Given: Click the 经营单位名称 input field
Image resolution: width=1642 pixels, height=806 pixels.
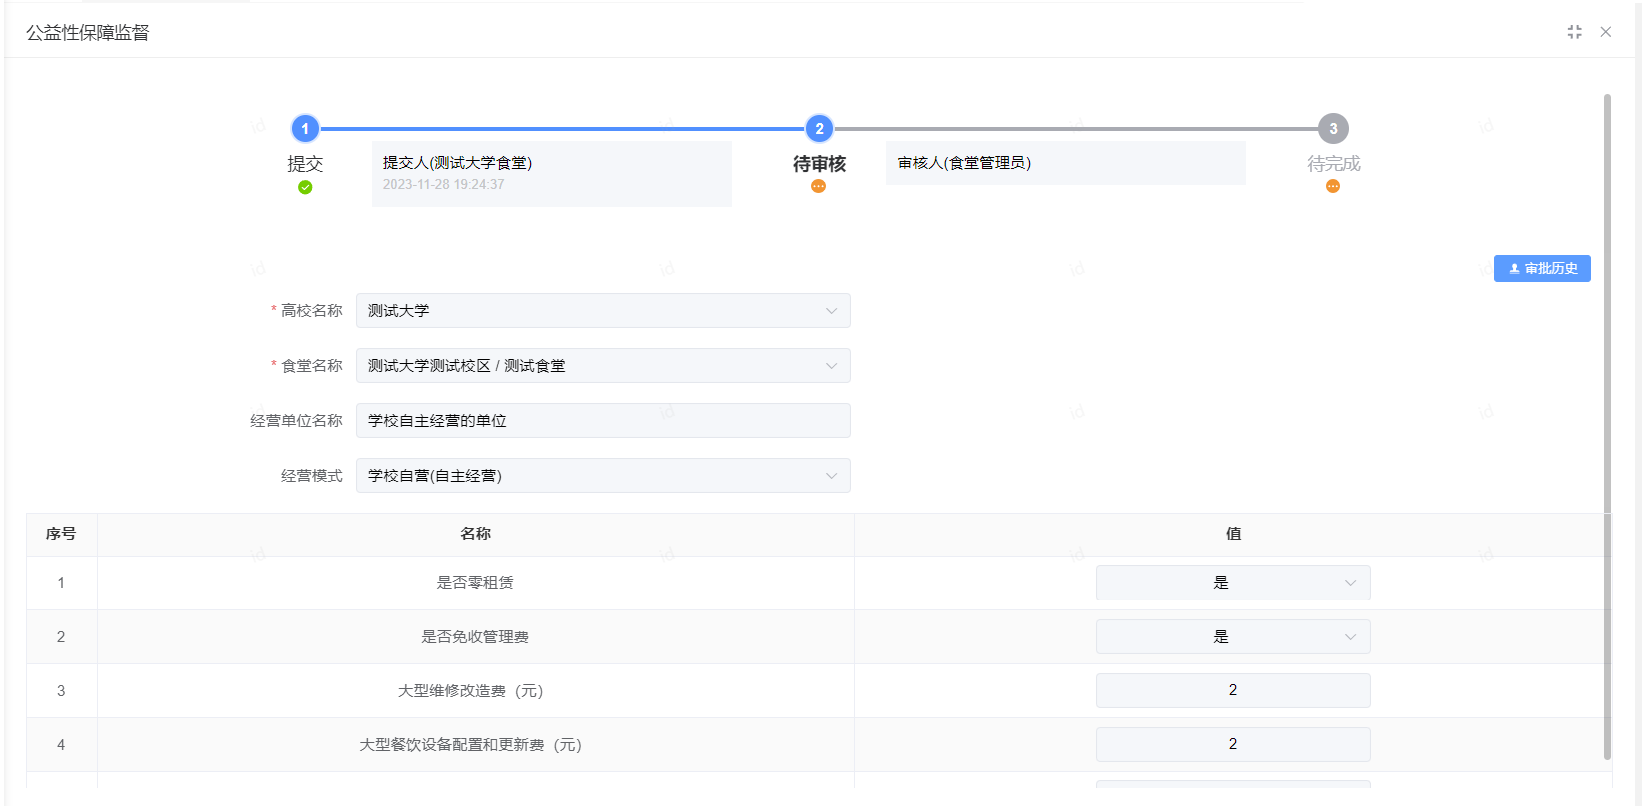Looking at the screenshot, I should [602, 421].
